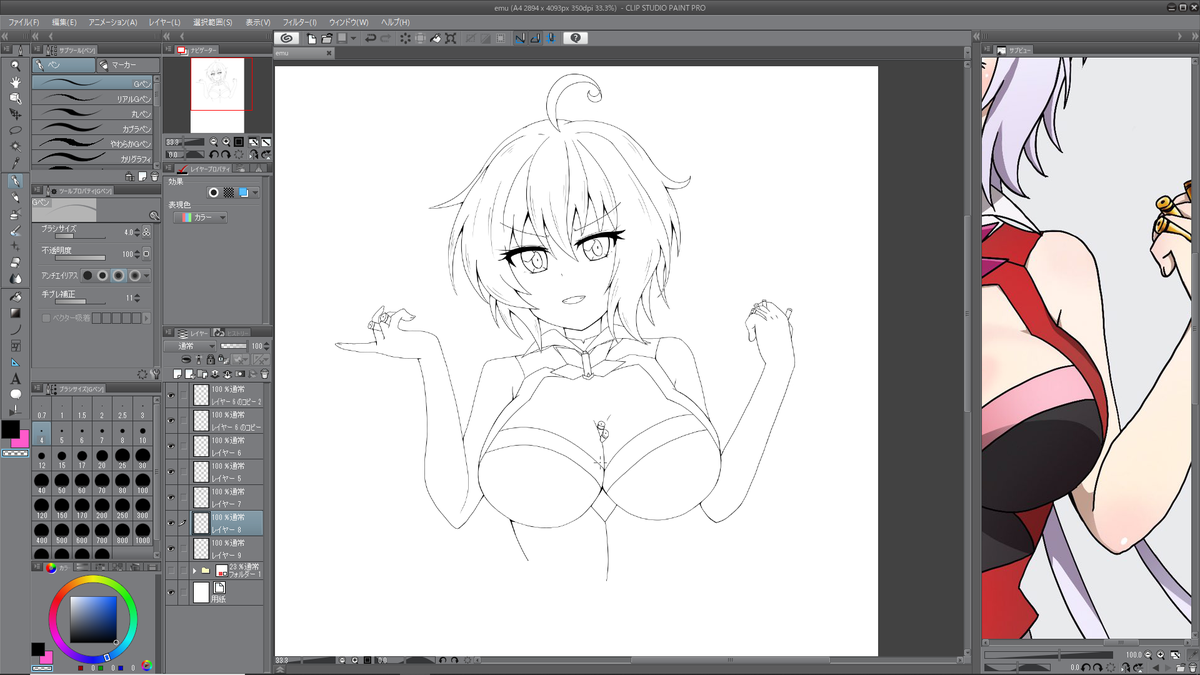Toggle visibility of レイヤー 7
Screen dimensions: 1200x675
tap(171, 498)
